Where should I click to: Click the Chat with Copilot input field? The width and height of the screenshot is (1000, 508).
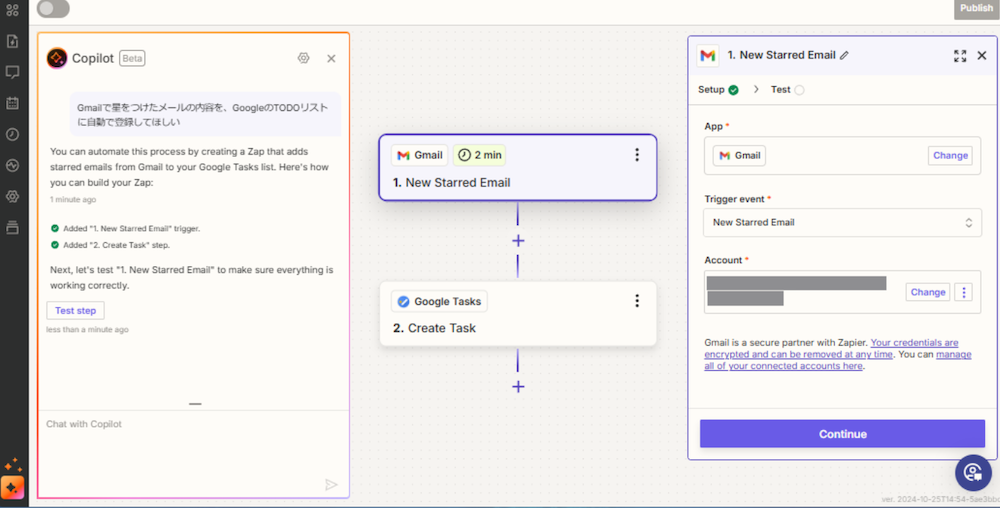tap(193, 453)
